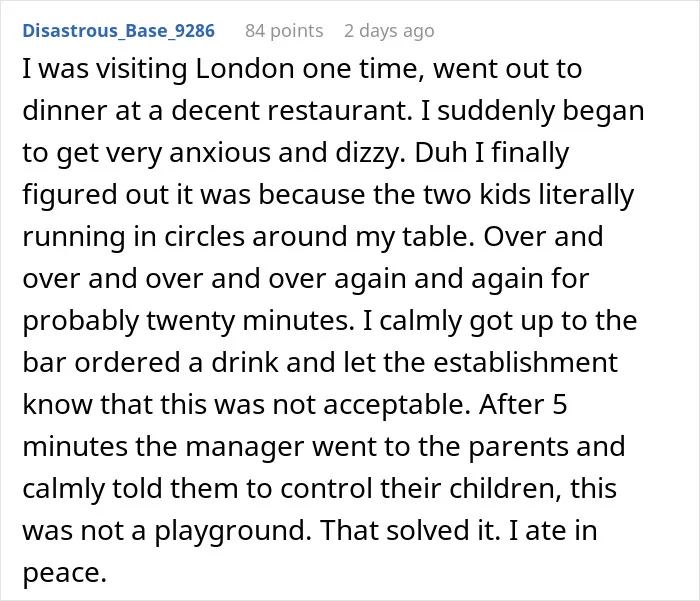
Task: Open the '2 days ago' timestamp permalink
Action: tap(389, 31)
